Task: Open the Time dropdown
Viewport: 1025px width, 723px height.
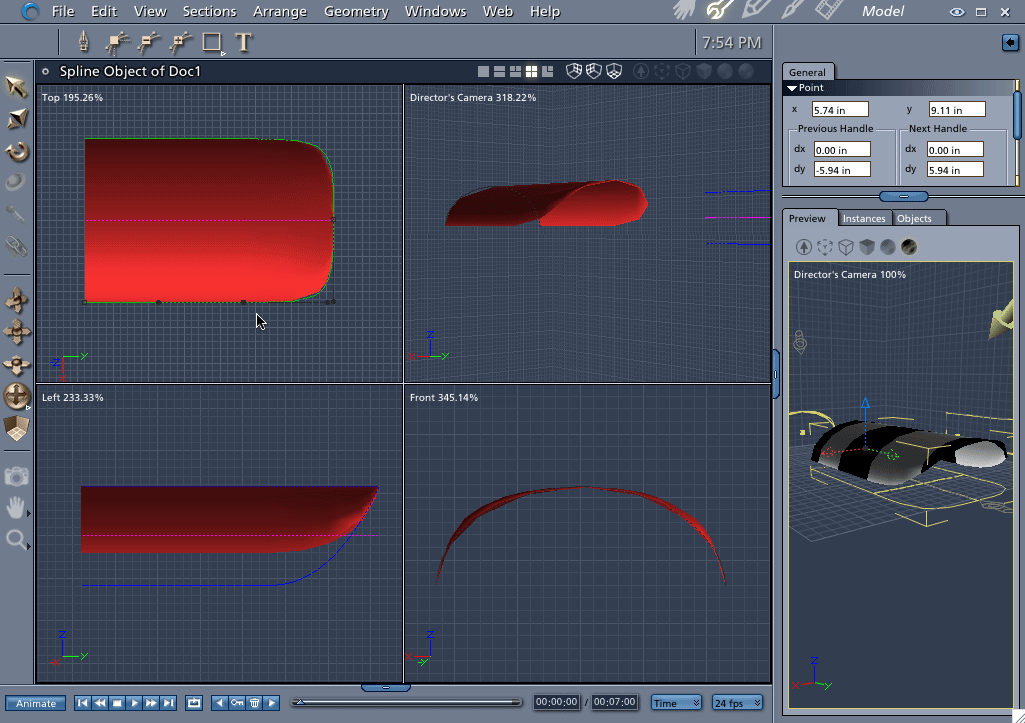Action: 677,703
